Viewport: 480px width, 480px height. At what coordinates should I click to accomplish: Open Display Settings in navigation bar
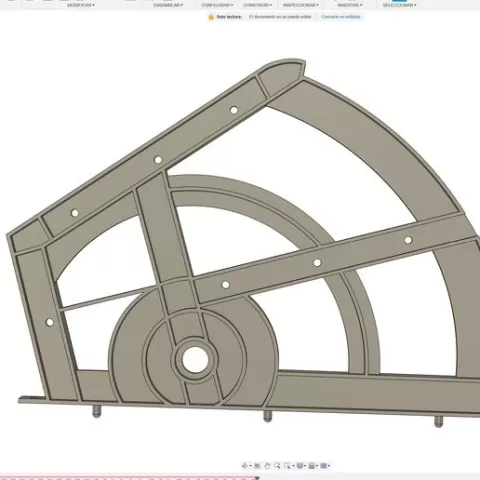click(300, 466)
